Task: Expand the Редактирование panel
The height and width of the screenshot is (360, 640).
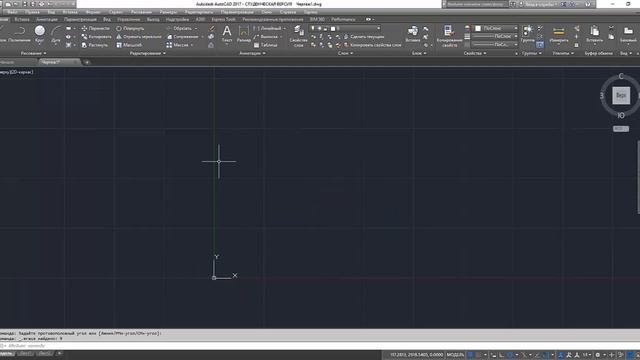Action: [x=148, y=53]
